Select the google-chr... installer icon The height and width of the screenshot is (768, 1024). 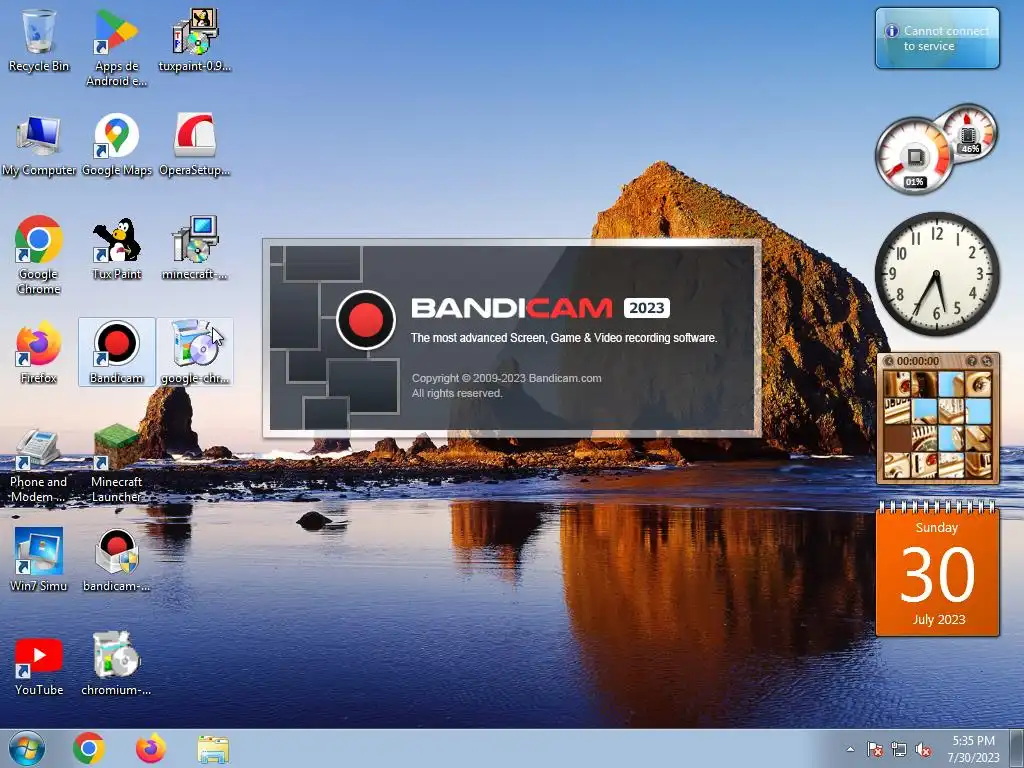[195, 351]
